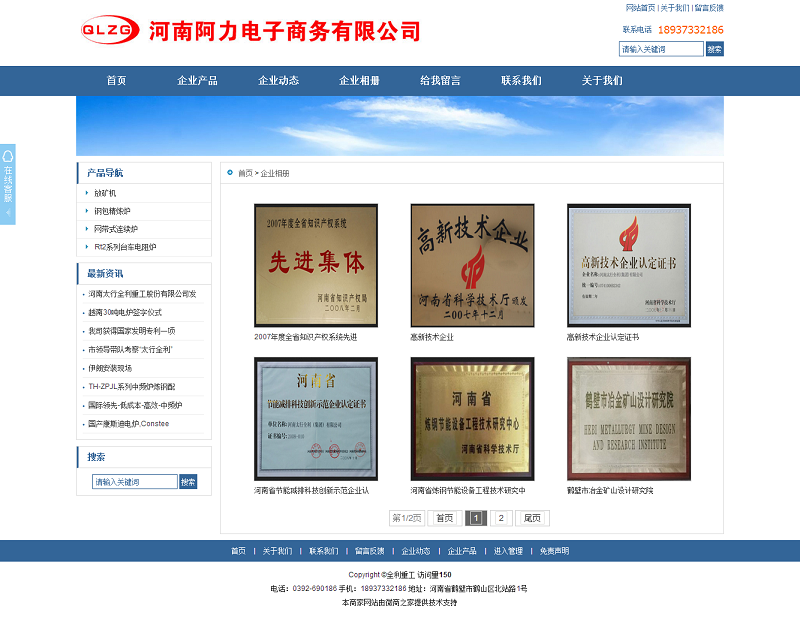This screenshot has width=800, height=621.
Task: Focus the sidebar keyword search box
Action: [135, 482]
